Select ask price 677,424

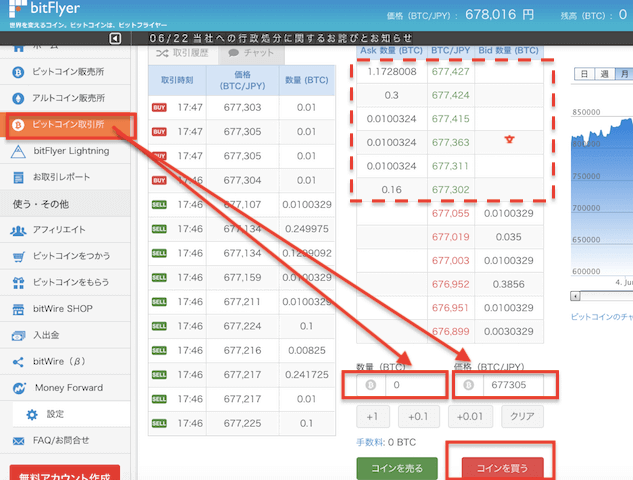pyautogui.click(x=451, y=95)
